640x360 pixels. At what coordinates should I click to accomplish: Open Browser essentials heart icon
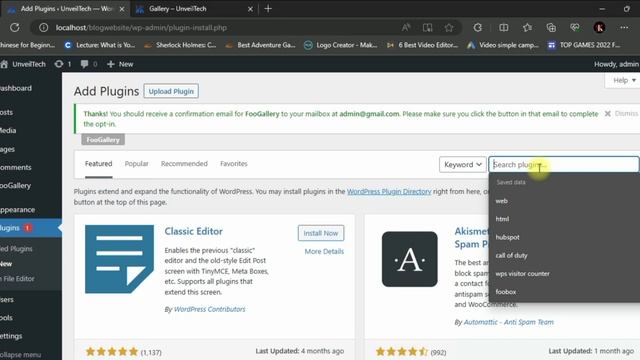click(x=575, y=27)
